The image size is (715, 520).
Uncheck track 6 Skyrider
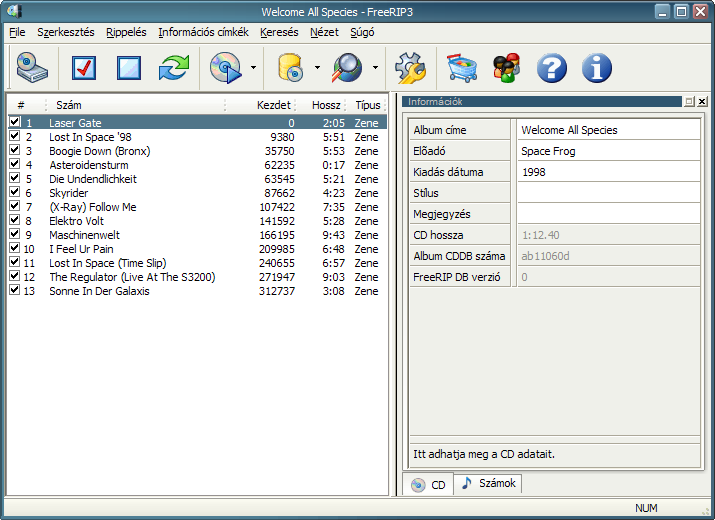click(15, 192)
